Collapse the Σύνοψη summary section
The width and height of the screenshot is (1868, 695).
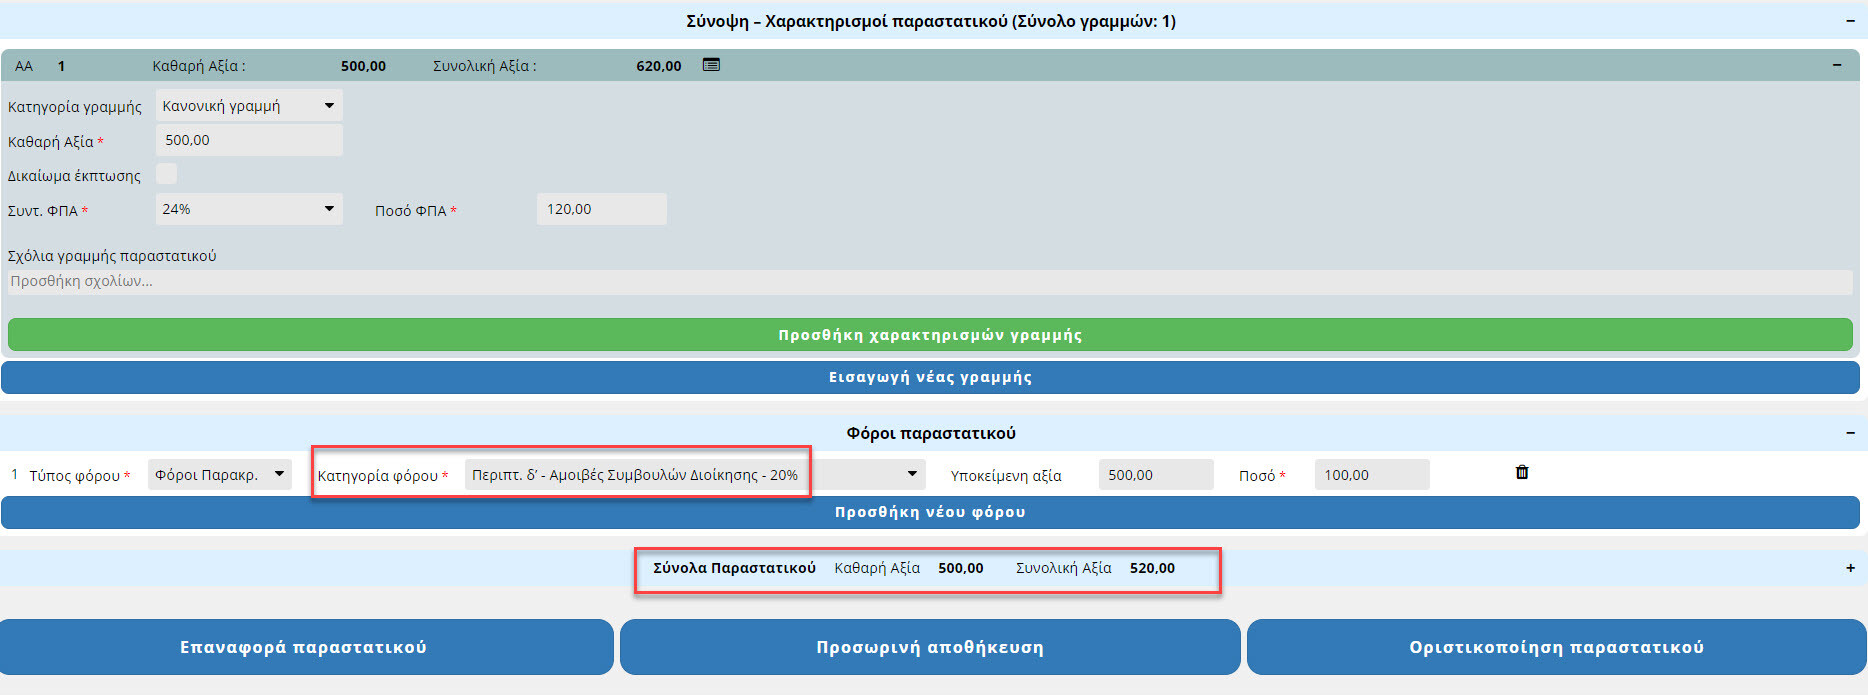pos(1850,21)
